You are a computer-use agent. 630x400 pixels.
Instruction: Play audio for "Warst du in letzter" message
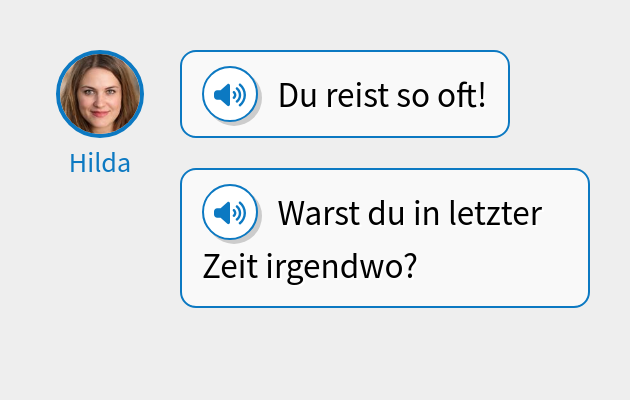230,212
